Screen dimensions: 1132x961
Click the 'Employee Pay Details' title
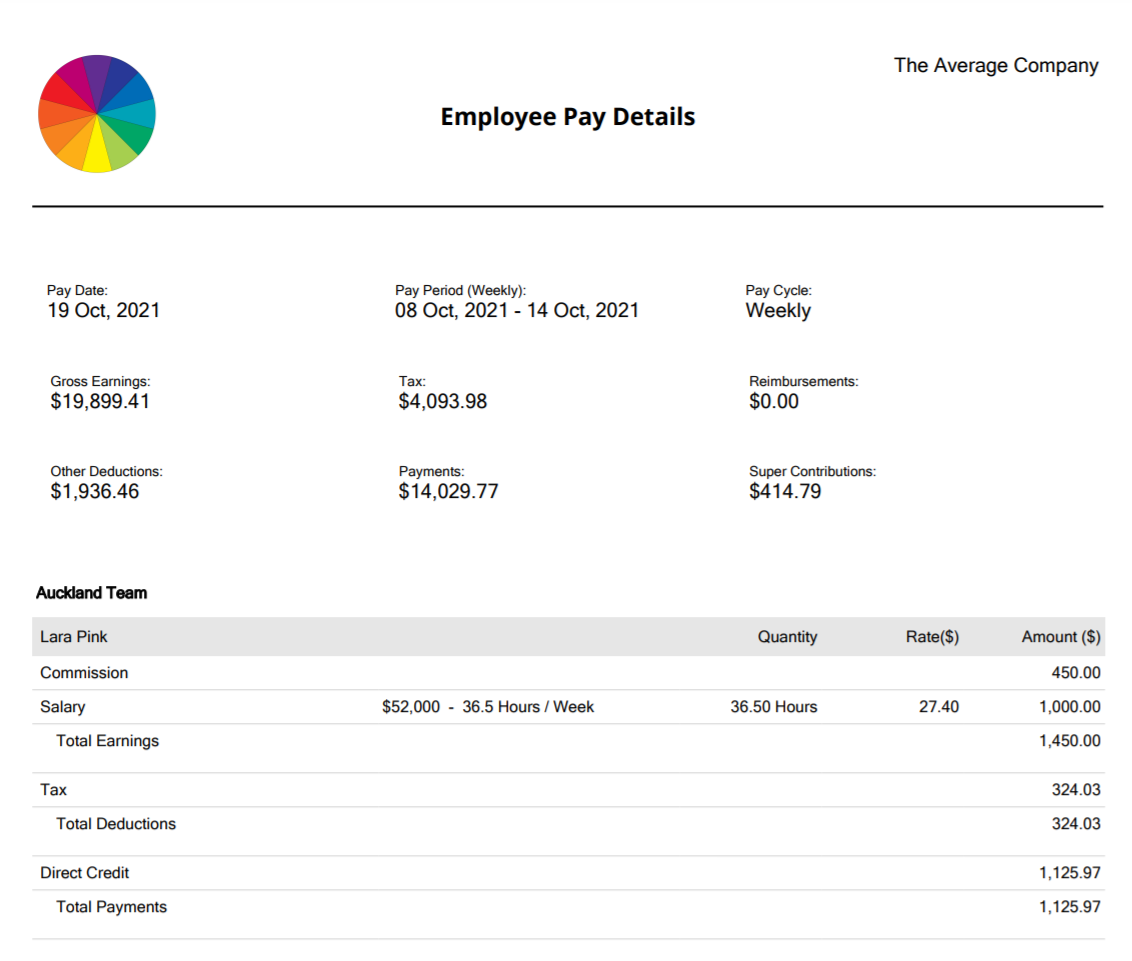pos(567,117)
